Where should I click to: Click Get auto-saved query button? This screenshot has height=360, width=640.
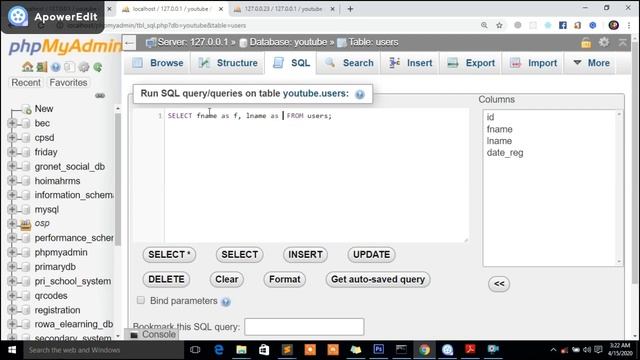pyautogui.click(x=378, y=280)
